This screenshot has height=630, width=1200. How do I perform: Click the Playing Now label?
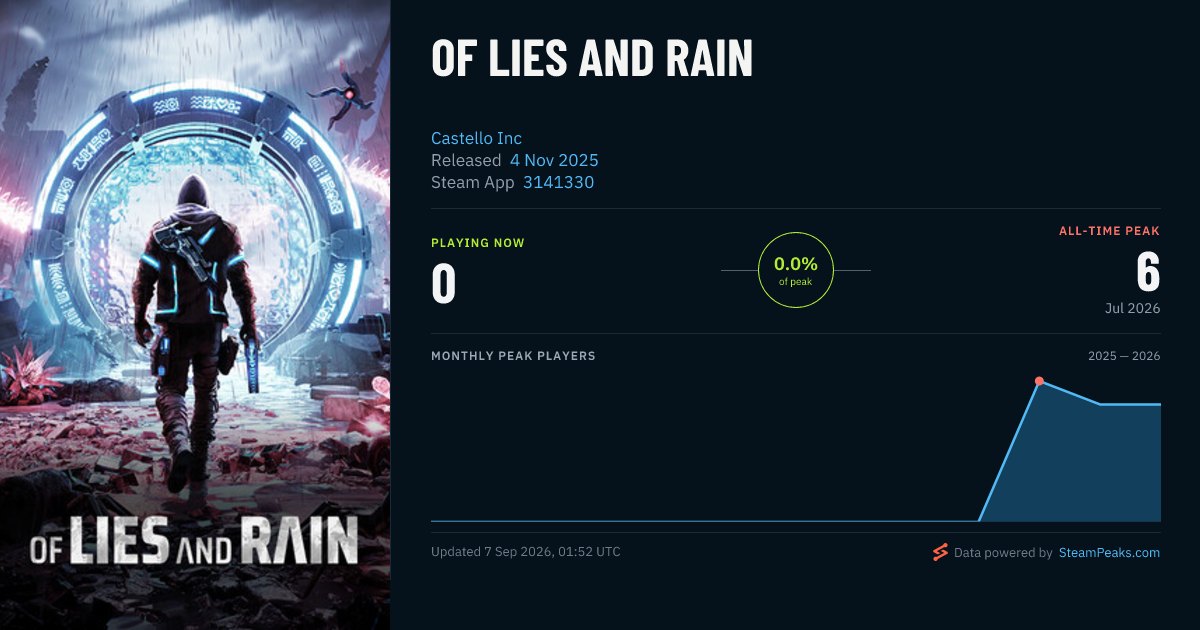[x=478, y=243]
